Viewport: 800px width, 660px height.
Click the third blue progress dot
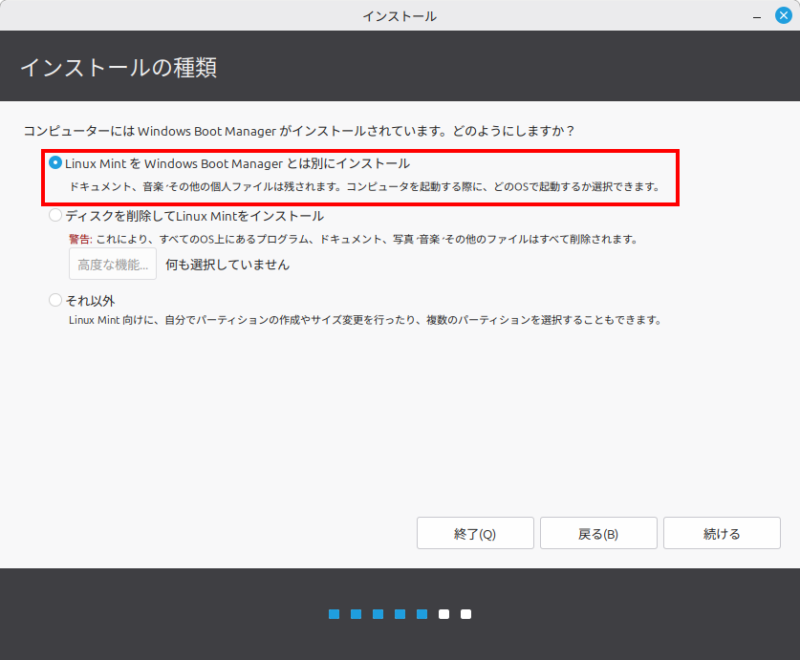(x=378, y=614)
